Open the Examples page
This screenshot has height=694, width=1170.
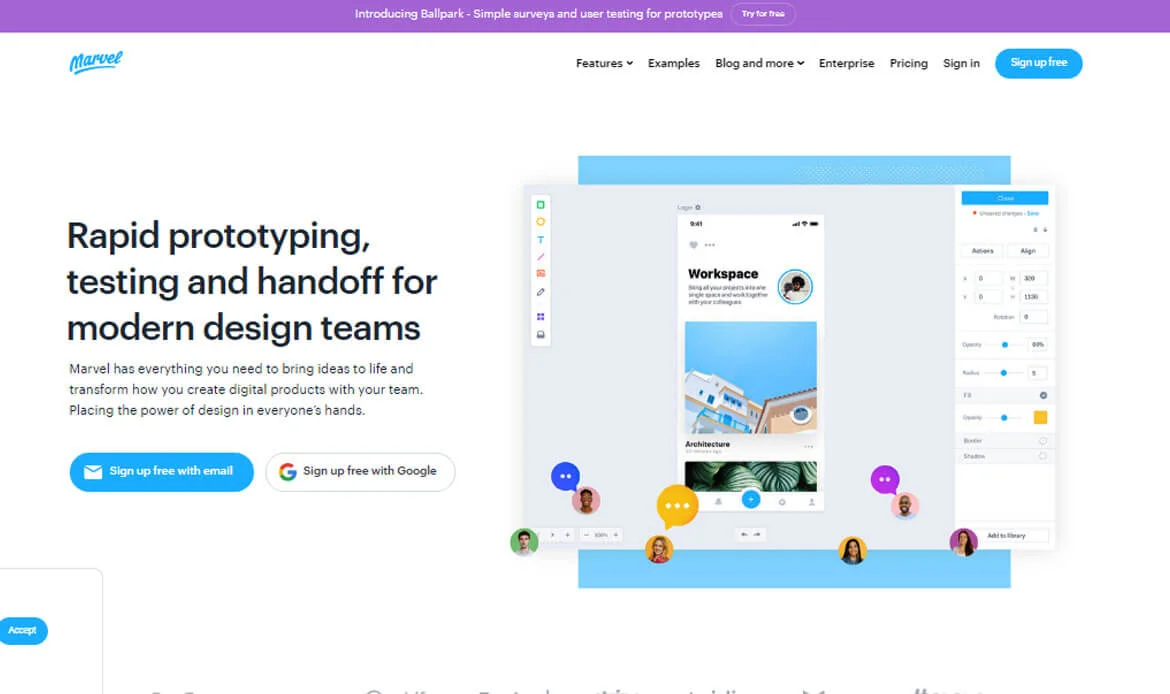(x=673, y=63)
